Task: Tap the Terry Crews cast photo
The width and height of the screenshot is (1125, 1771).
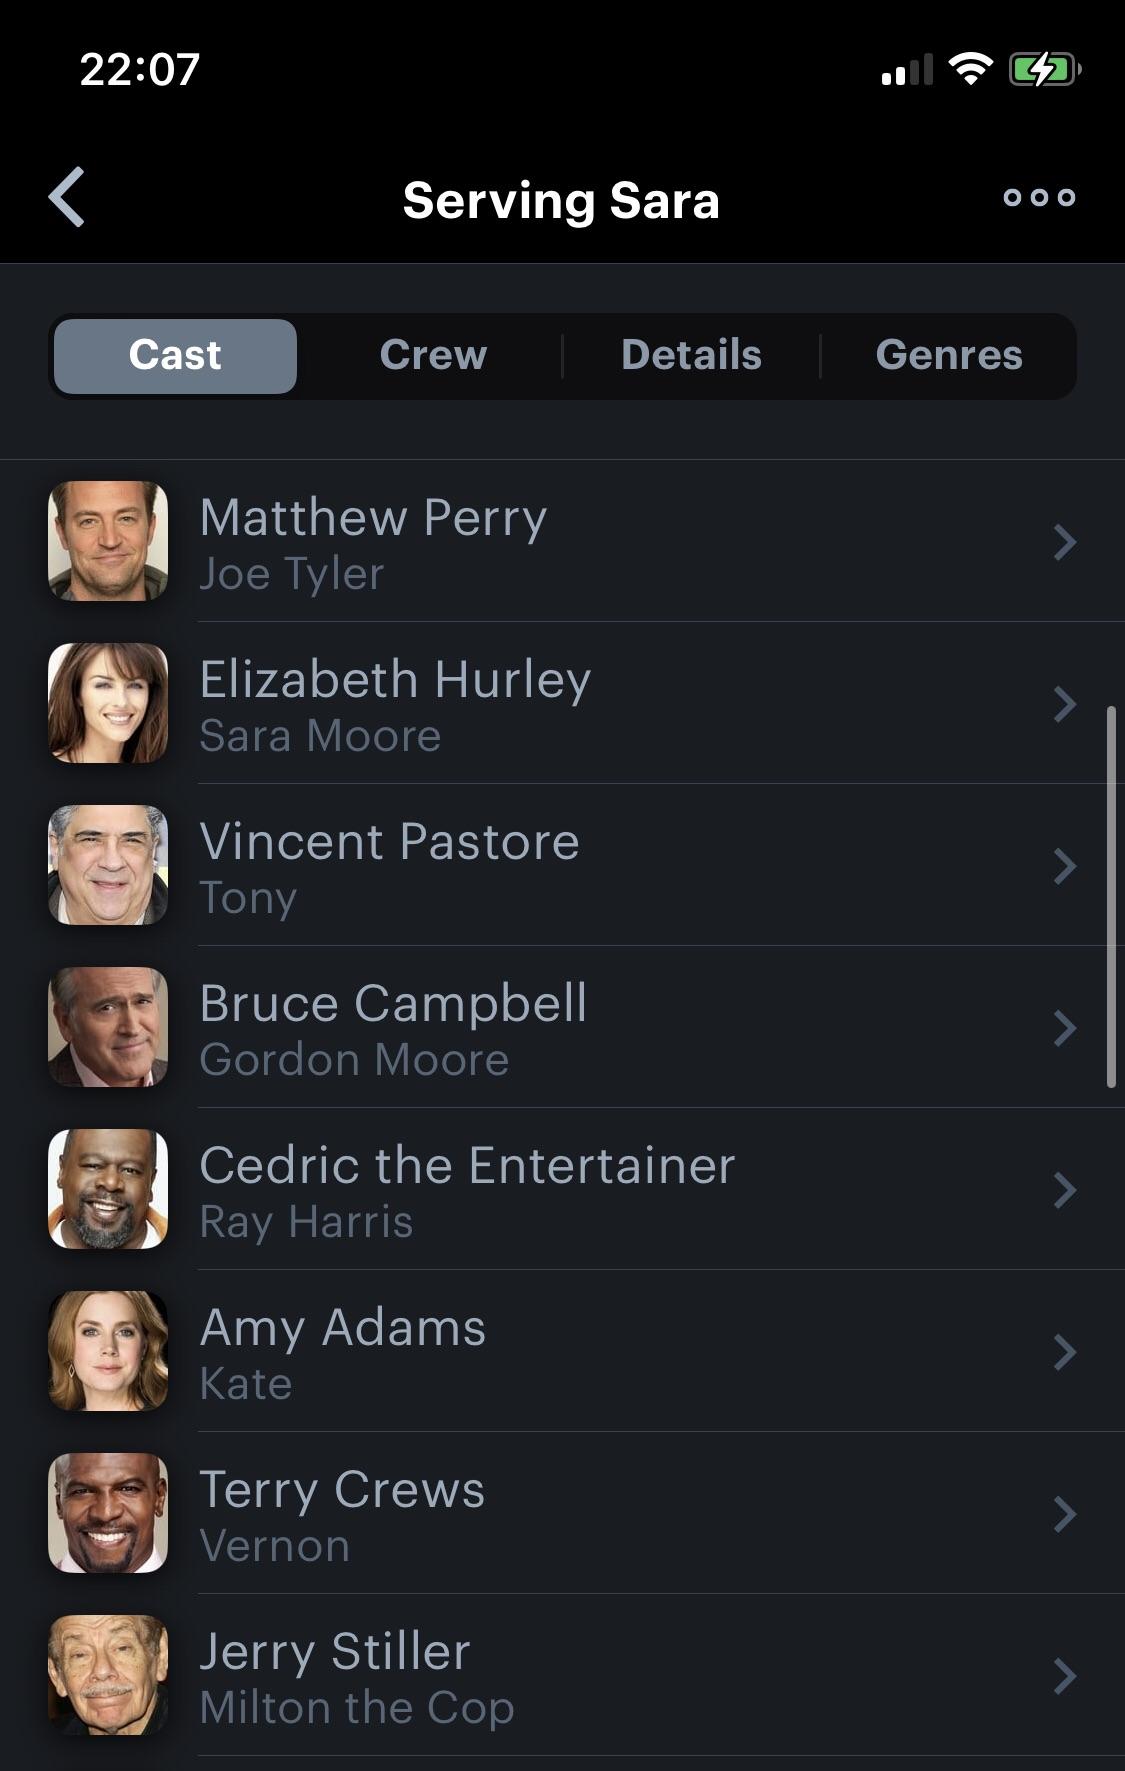Action: point(108,1513)
